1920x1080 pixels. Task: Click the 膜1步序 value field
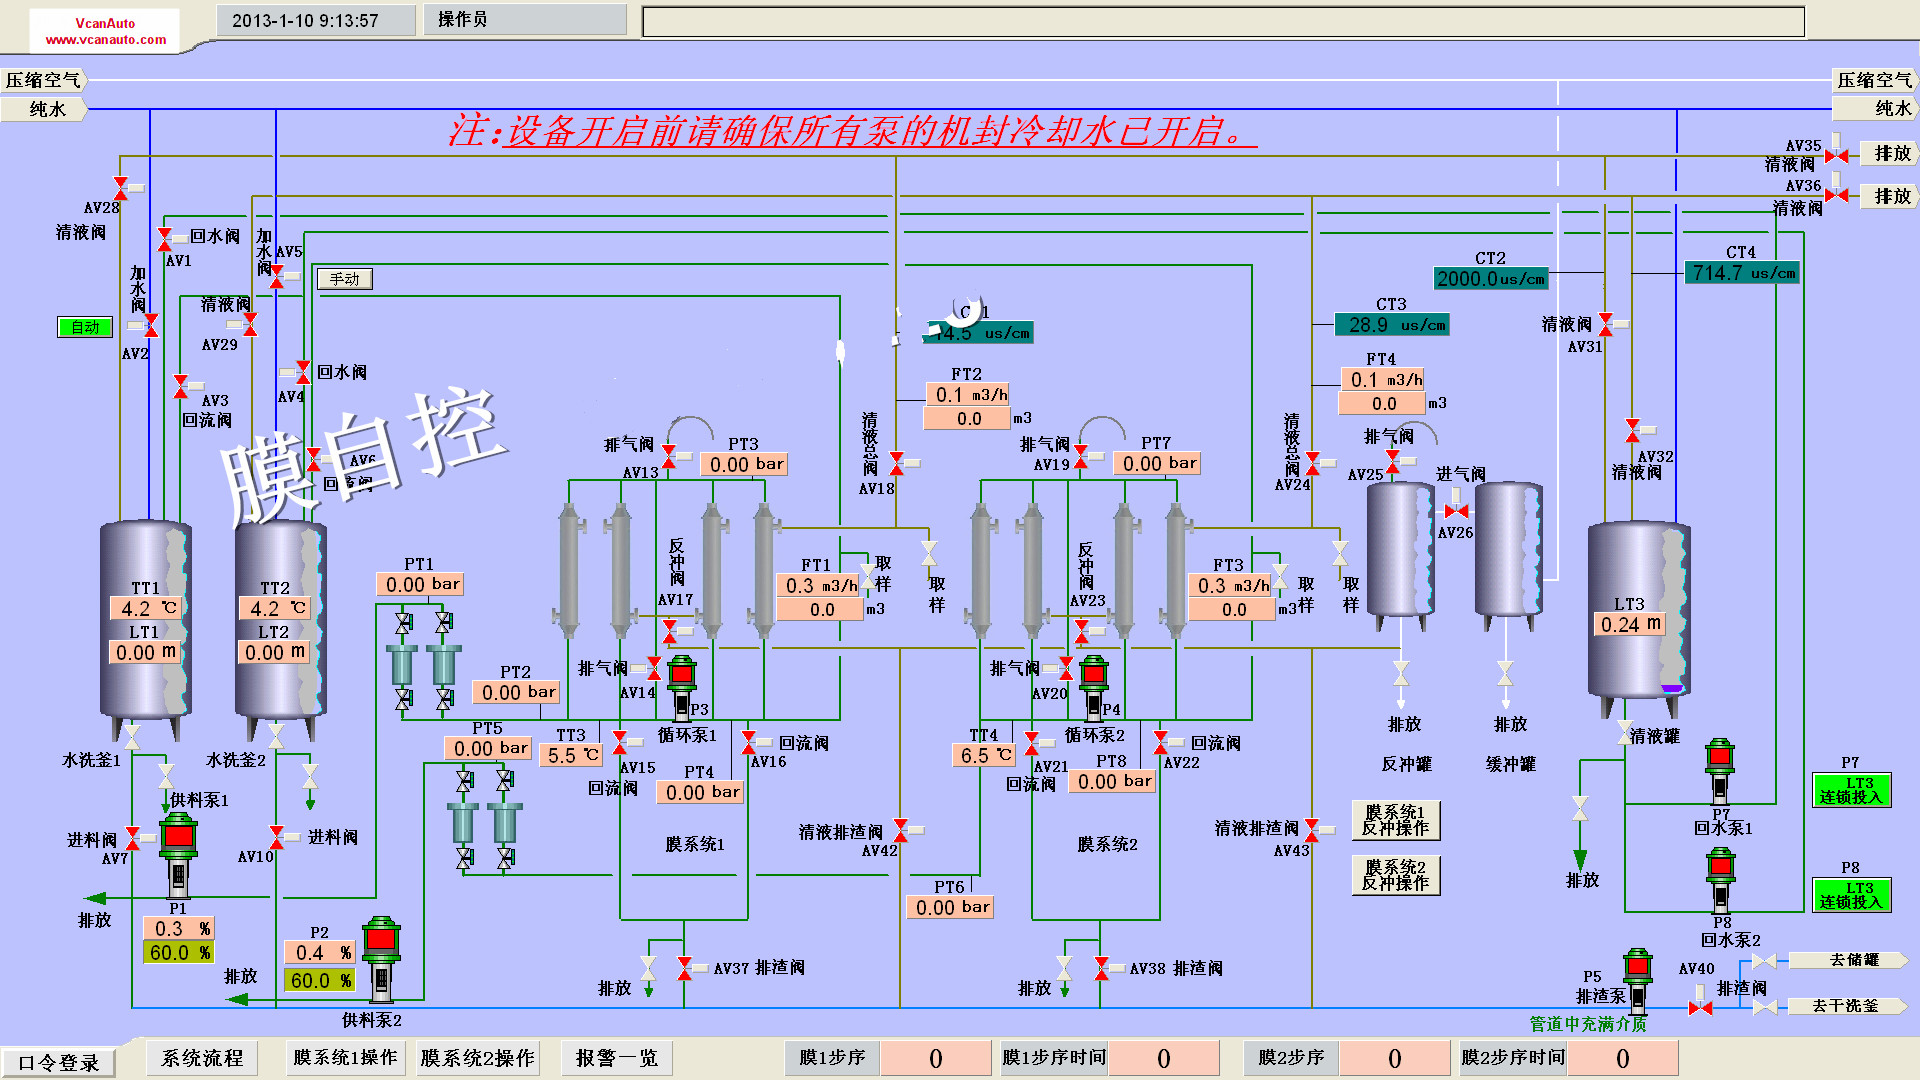pos(935,1058)
